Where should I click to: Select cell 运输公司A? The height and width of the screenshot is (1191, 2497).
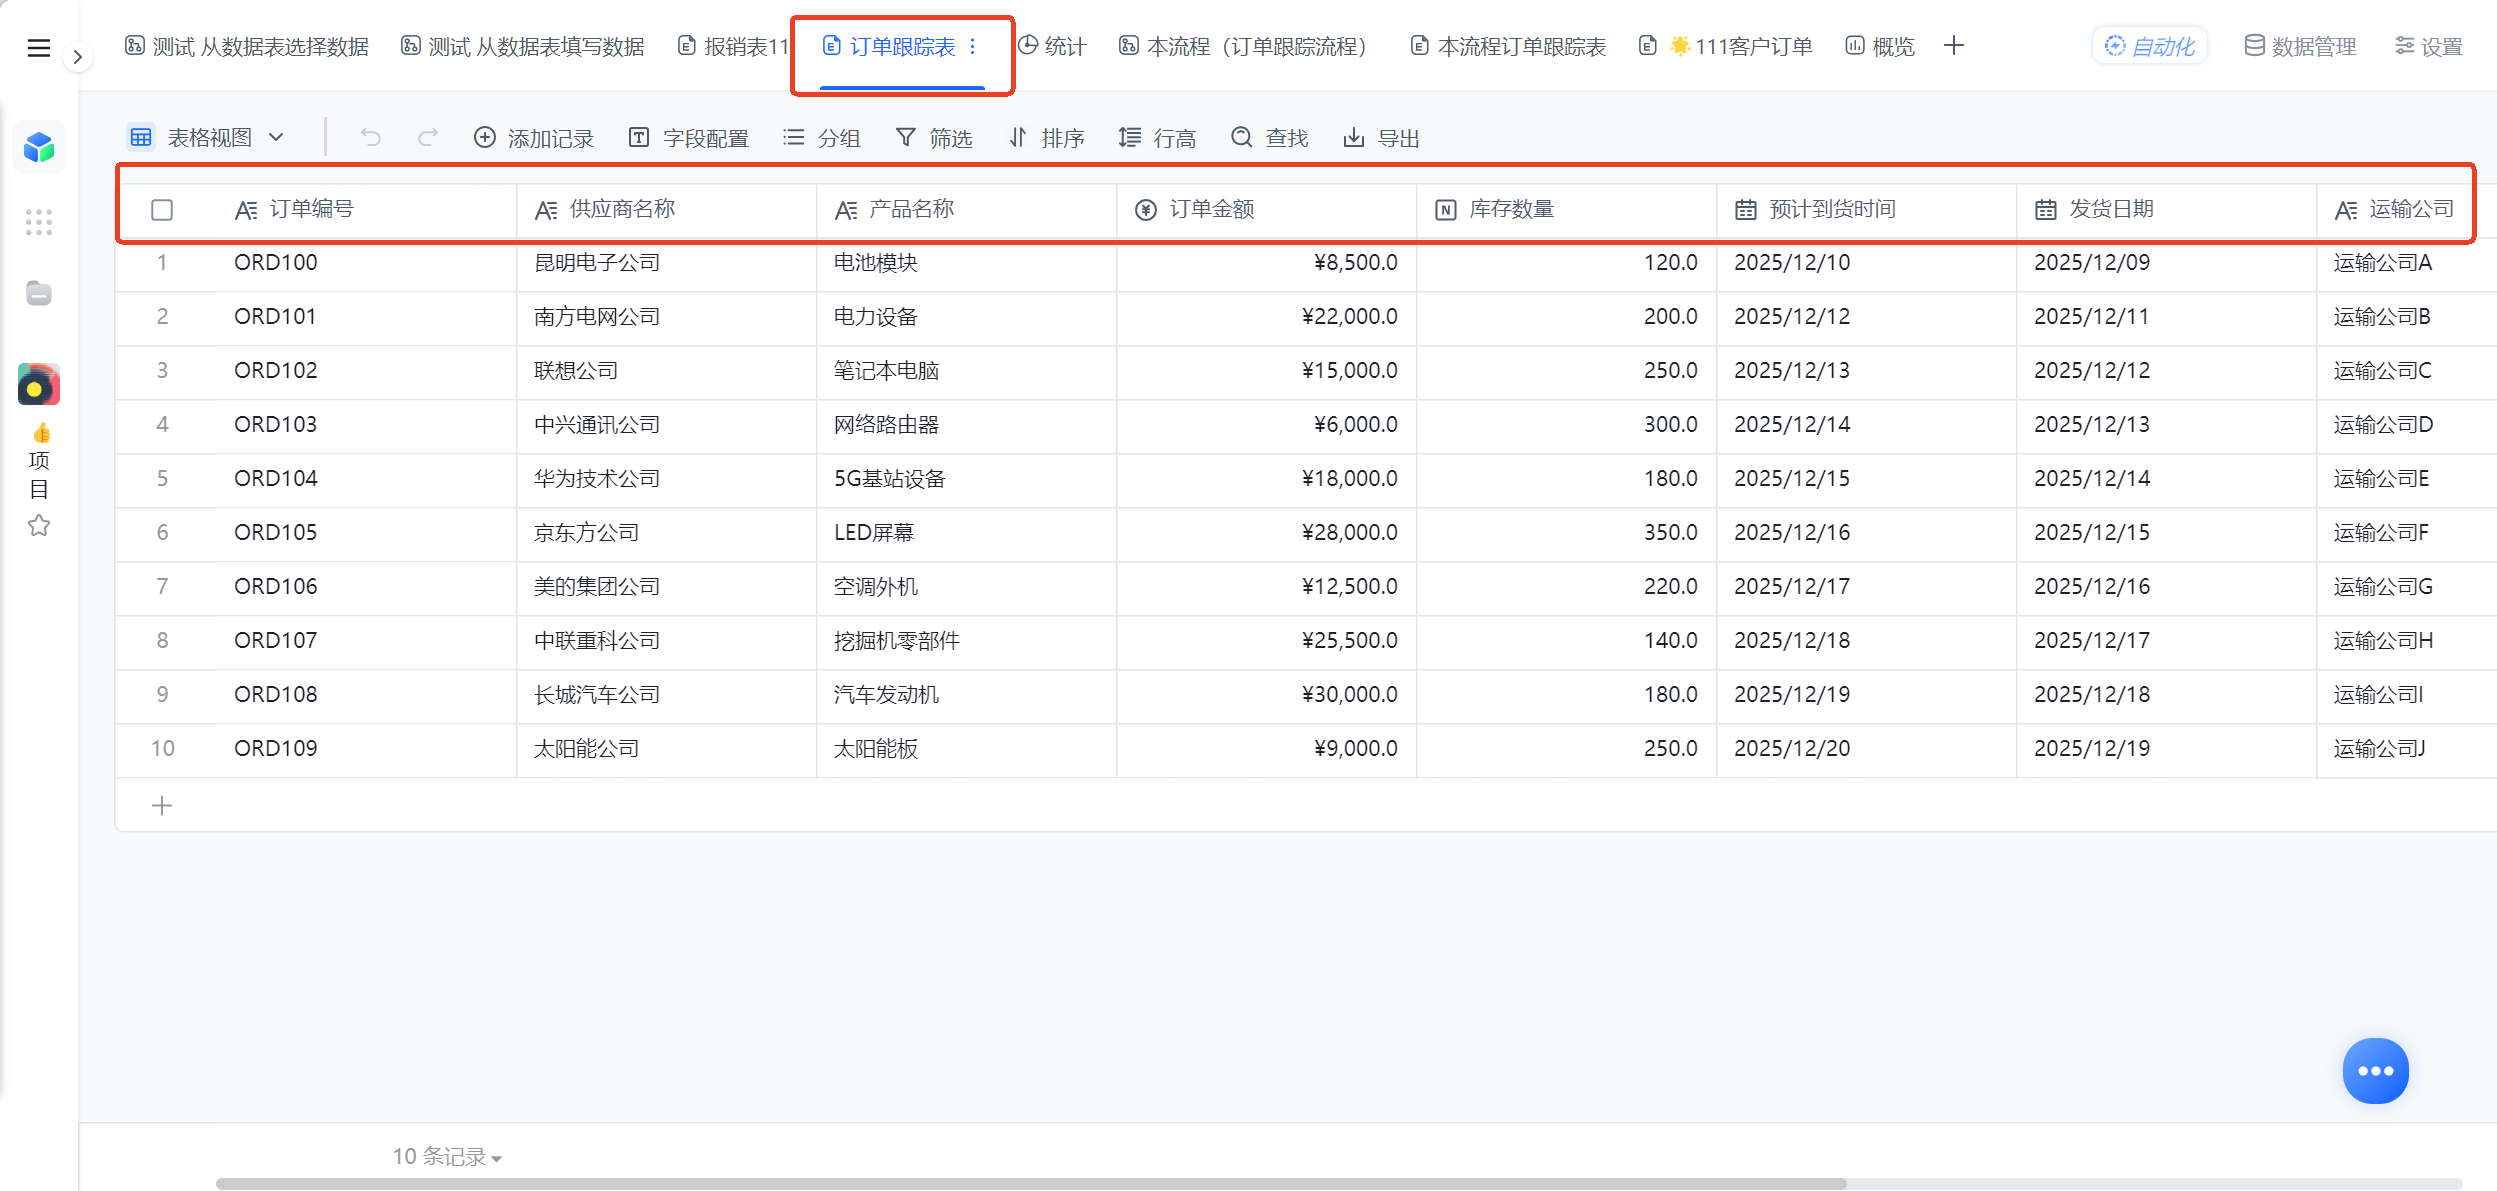2406,263
